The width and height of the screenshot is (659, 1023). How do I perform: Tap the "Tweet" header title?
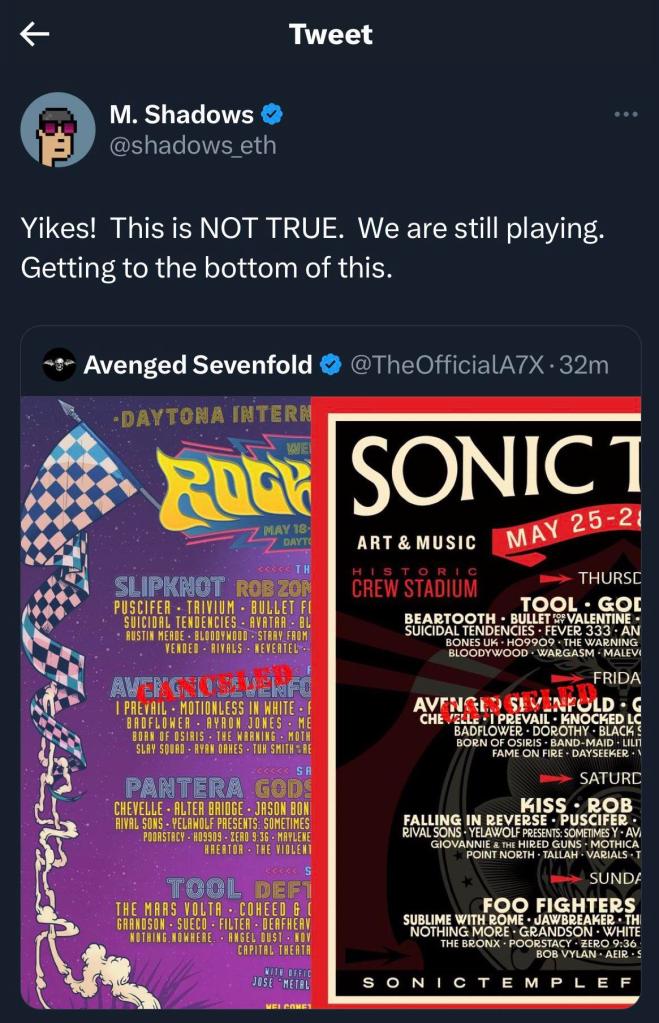coord(330,35)
